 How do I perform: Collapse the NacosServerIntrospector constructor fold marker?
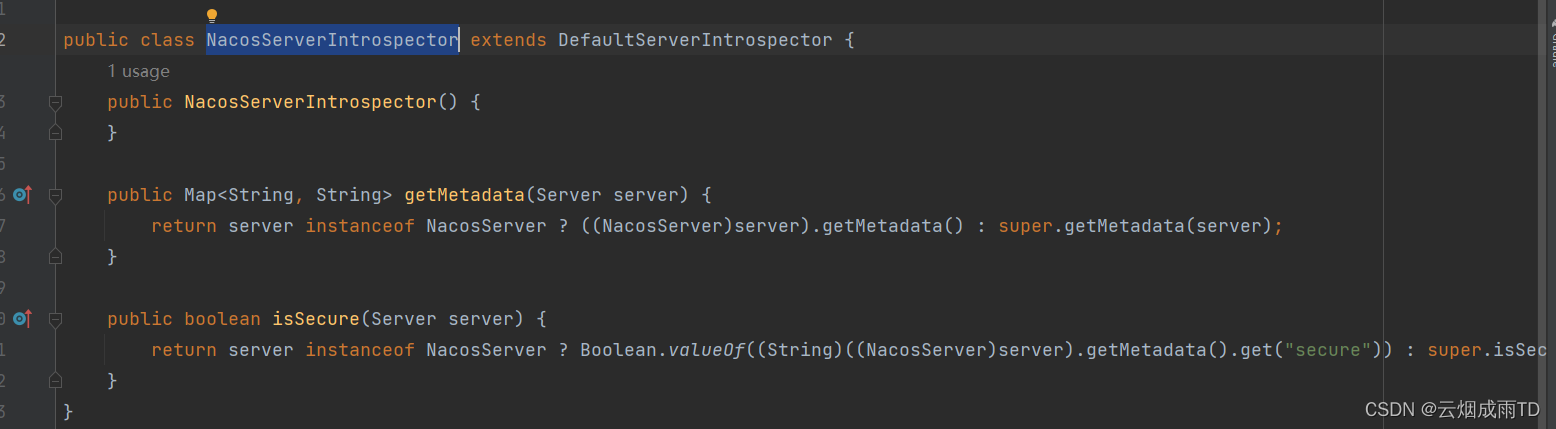click(x=55, y=102)
